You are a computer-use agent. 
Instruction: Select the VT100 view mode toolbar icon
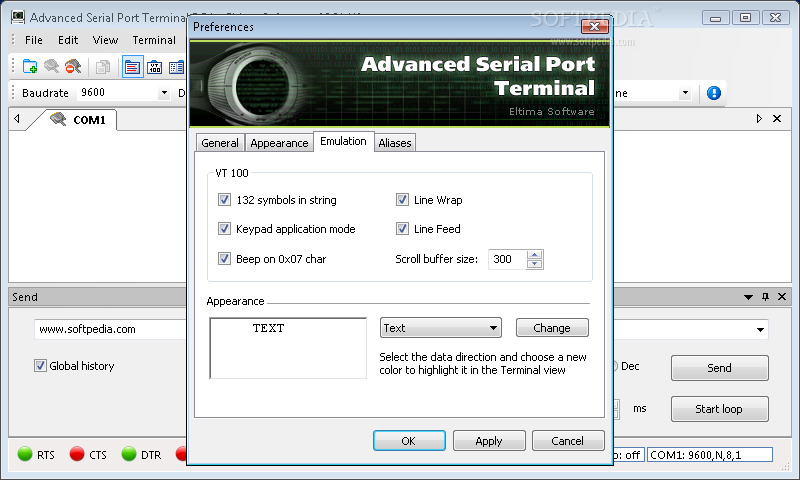coord(155,67)
